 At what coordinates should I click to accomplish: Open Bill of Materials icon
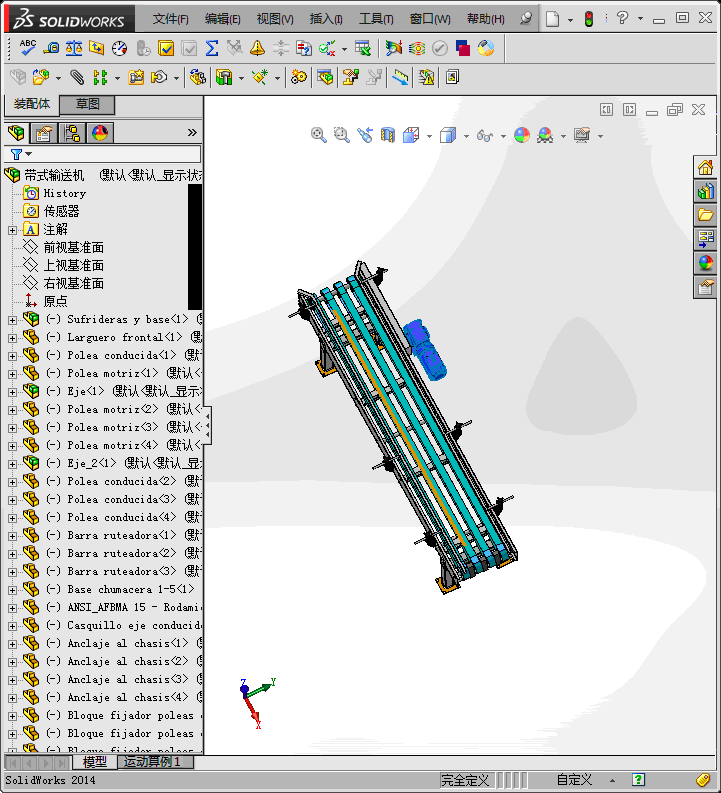click(x=325, y=77)
